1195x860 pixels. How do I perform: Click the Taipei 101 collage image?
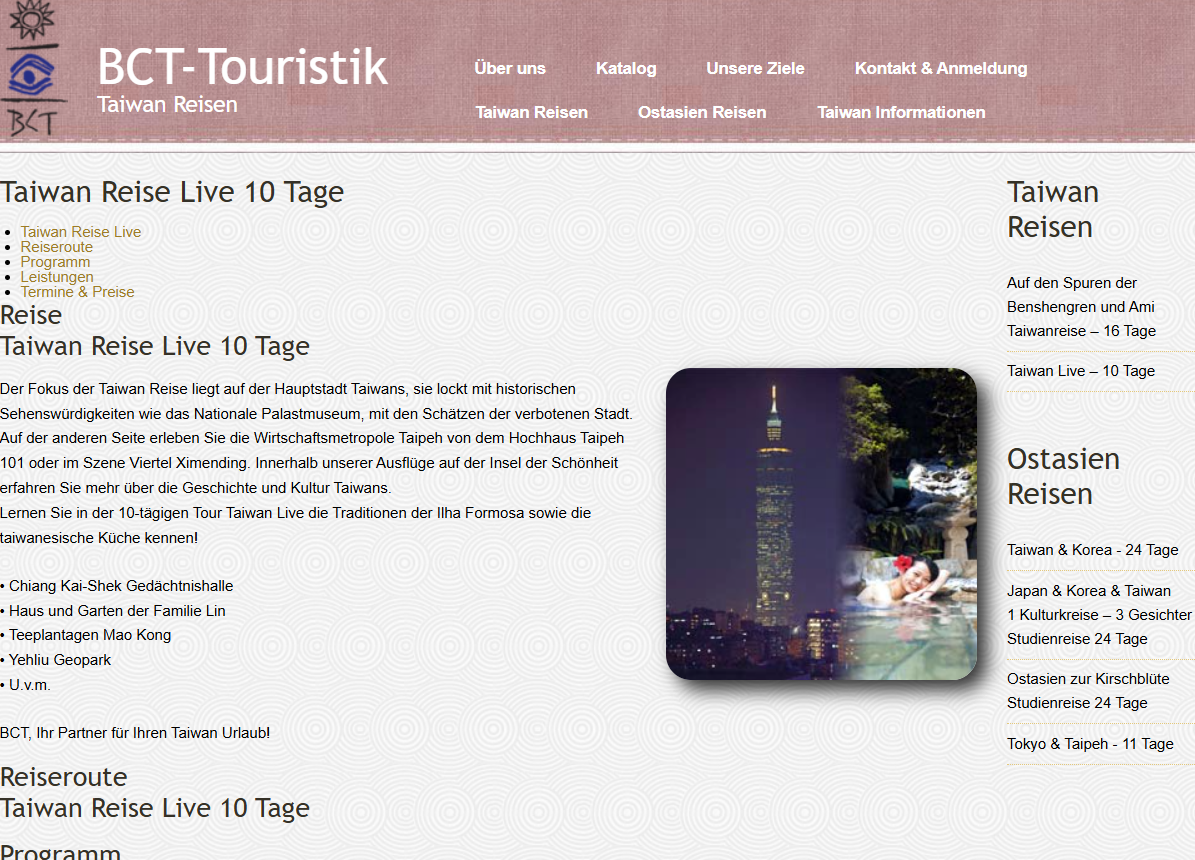coord(821,524)
